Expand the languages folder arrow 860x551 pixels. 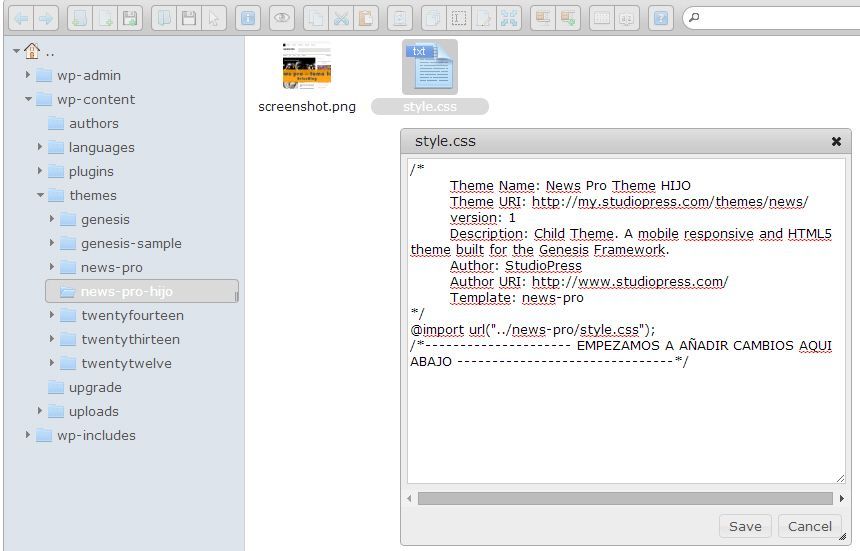[39, 147]
